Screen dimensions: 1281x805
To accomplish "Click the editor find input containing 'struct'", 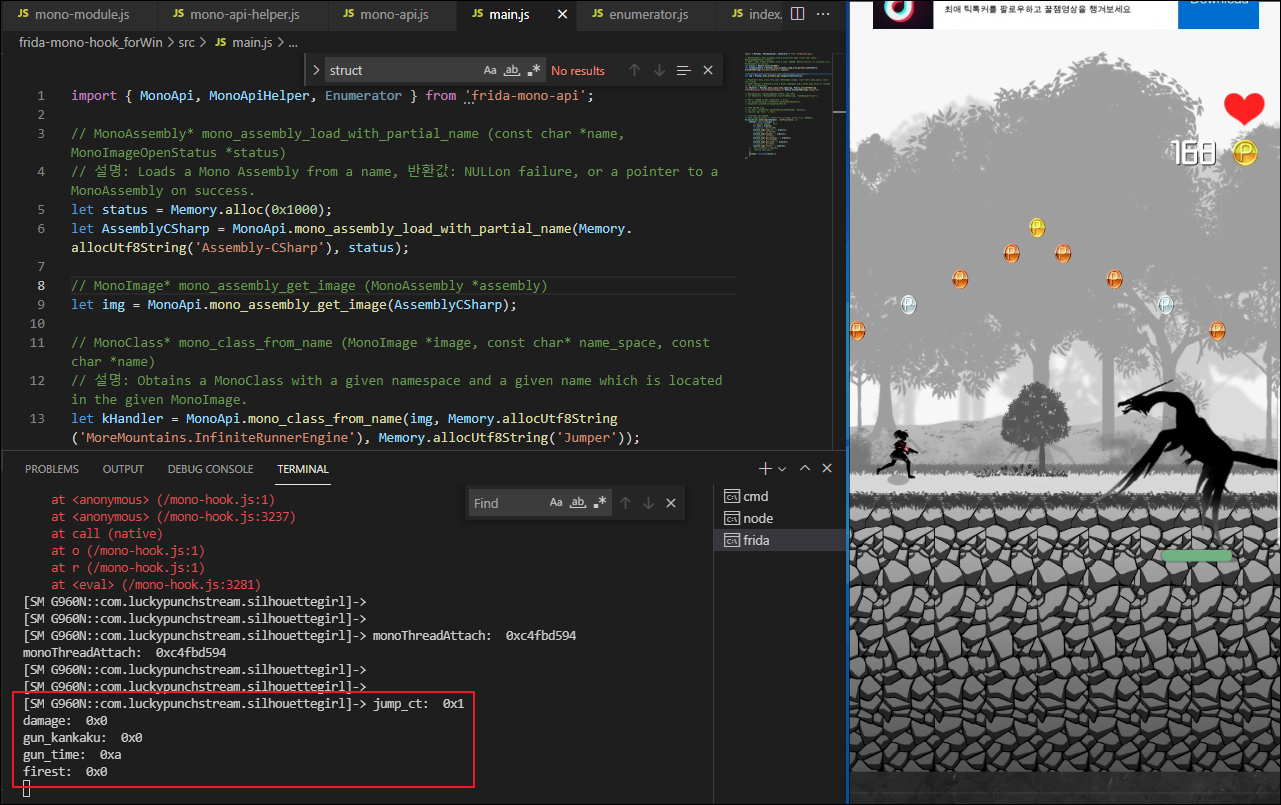I will pos(400,70).
